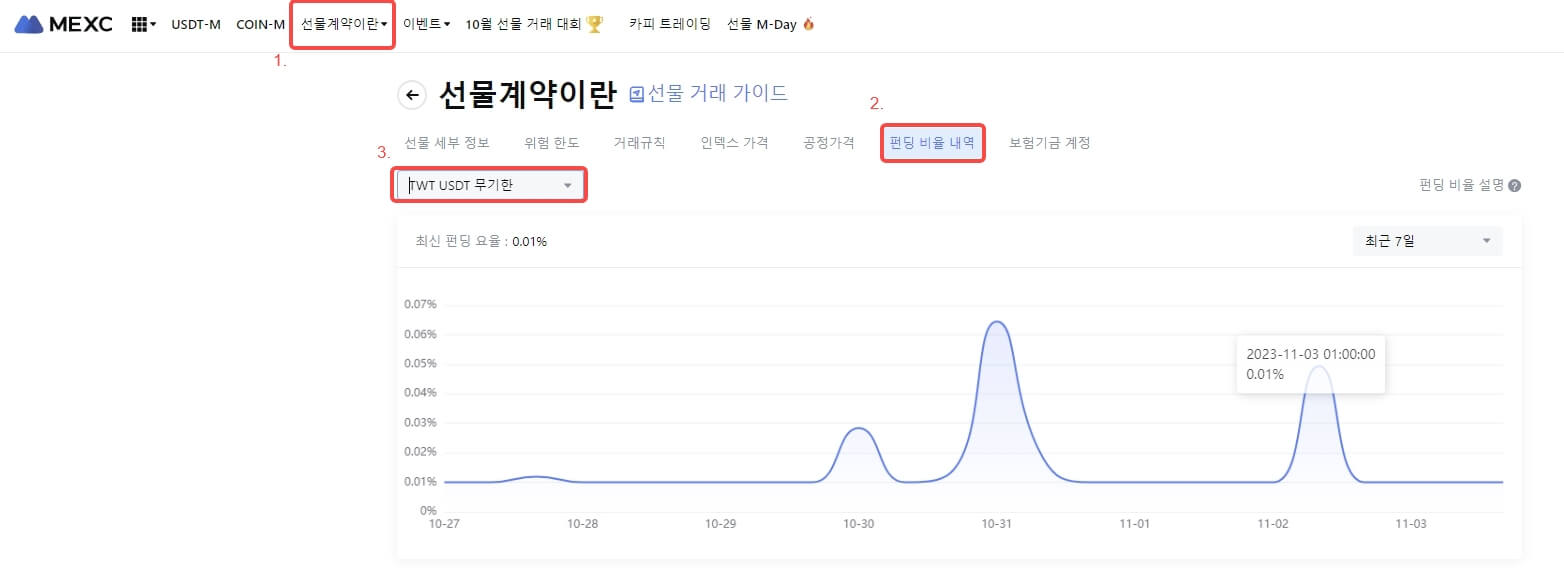Screen dimensions: 1564x572
Task: Open the 카피 트레이딩 link
Action: click(x=669, y=24)
